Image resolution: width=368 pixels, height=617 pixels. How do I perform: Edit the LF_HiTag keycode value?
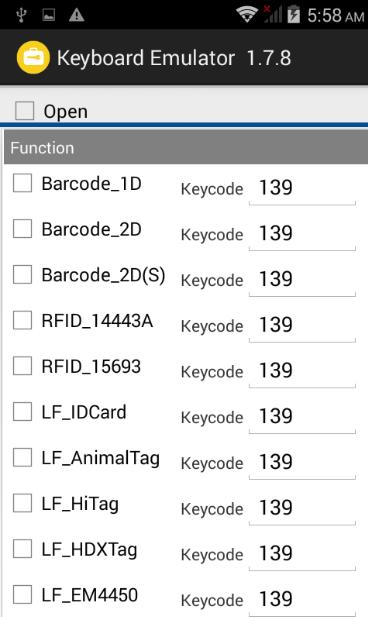point(302,508)
